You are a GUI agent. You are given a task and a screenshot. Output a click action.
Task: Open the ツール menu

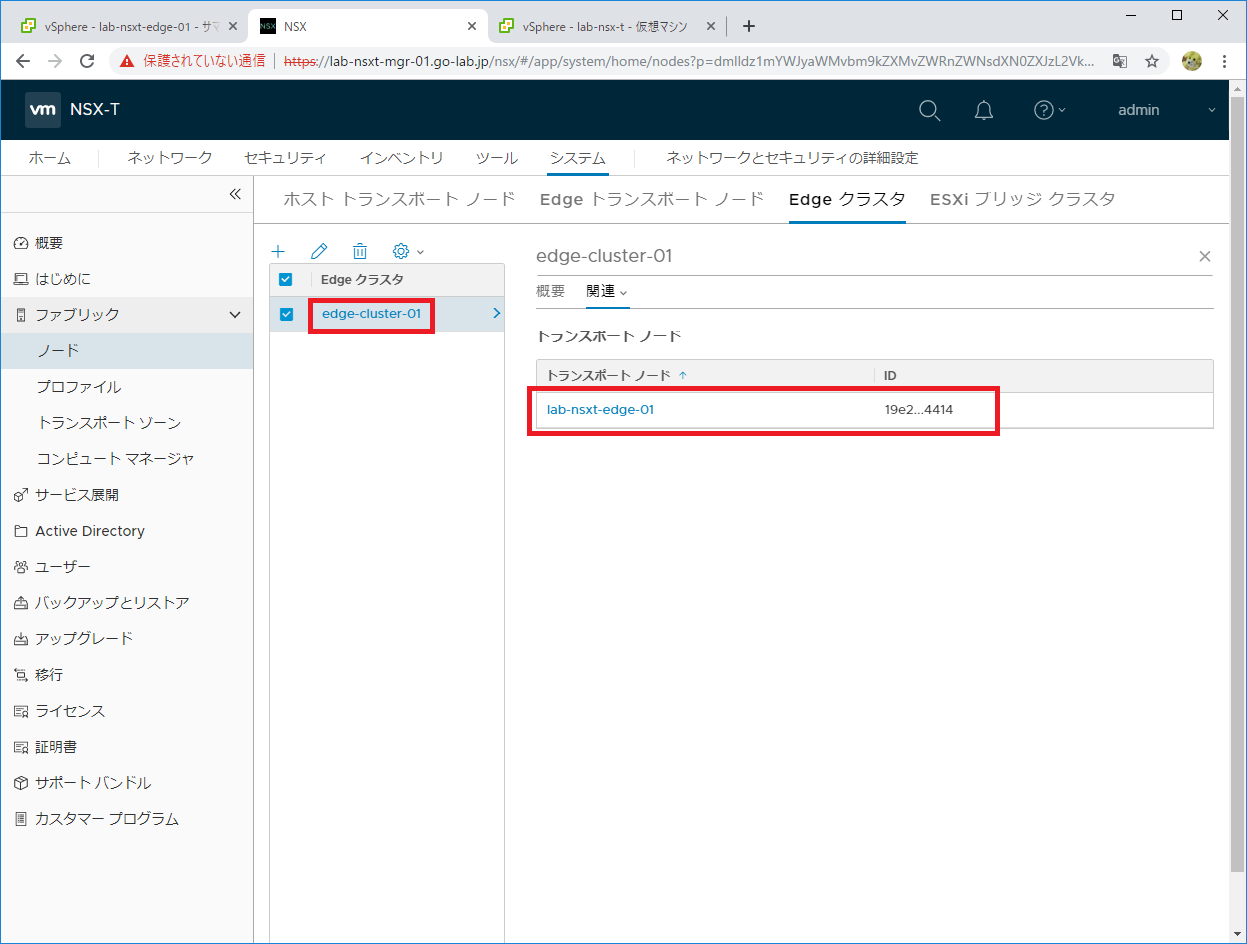496,158
